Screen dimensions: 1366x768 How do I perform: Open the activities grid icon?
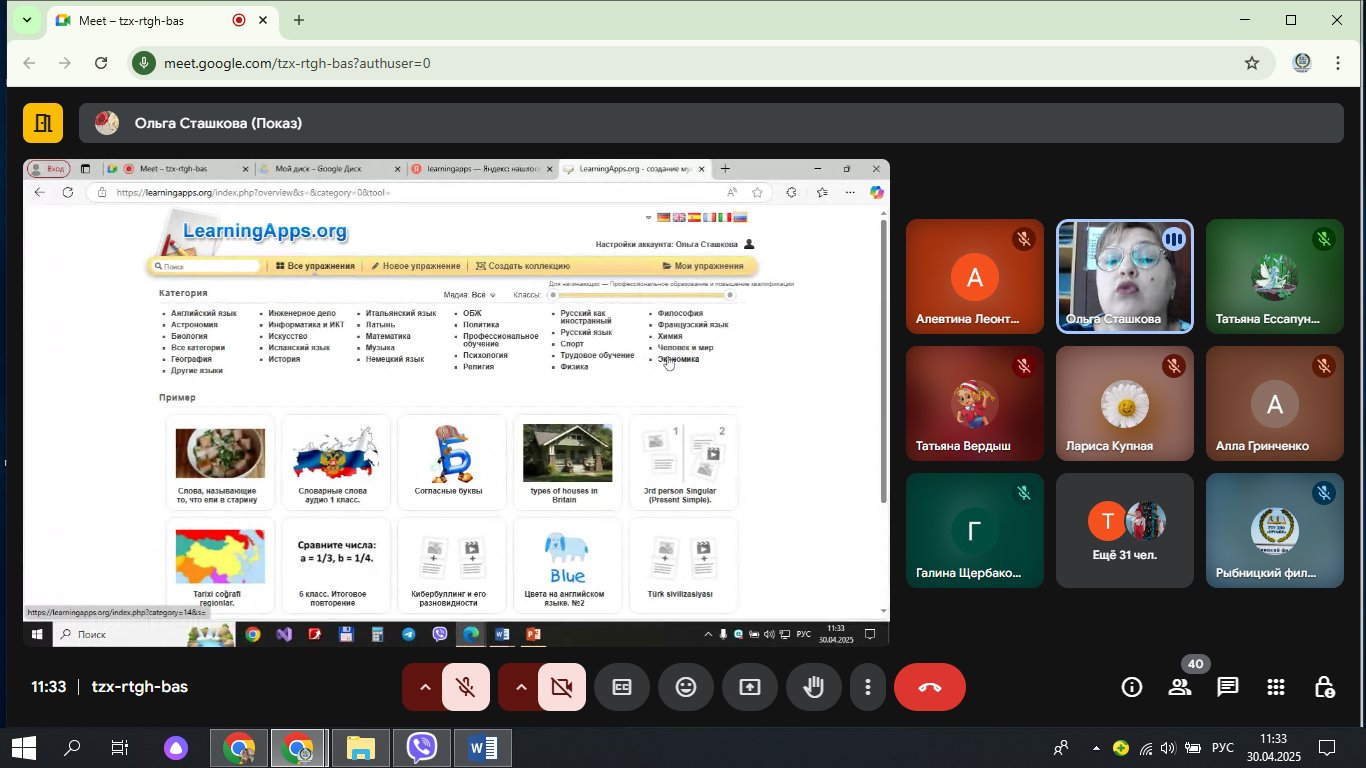point(1276,687)
